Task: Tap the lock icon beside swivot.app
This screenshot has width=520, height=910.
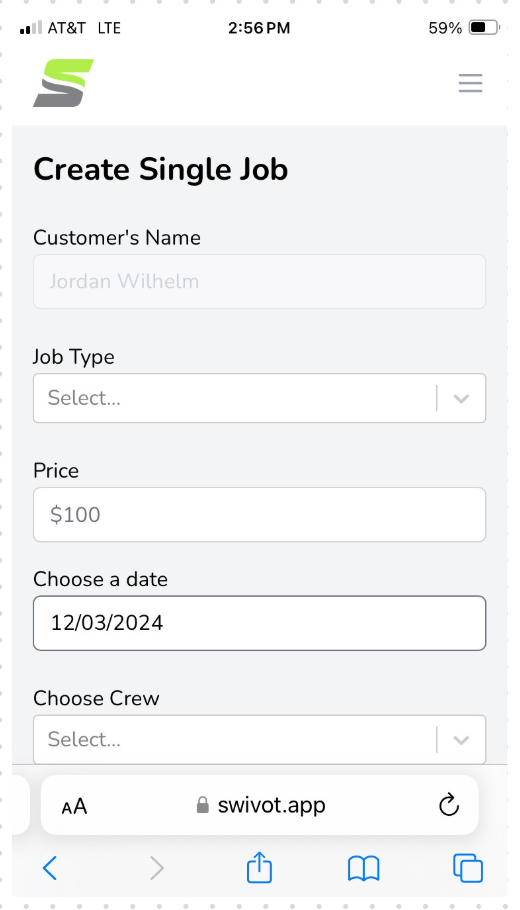Action: click(203, 805)
